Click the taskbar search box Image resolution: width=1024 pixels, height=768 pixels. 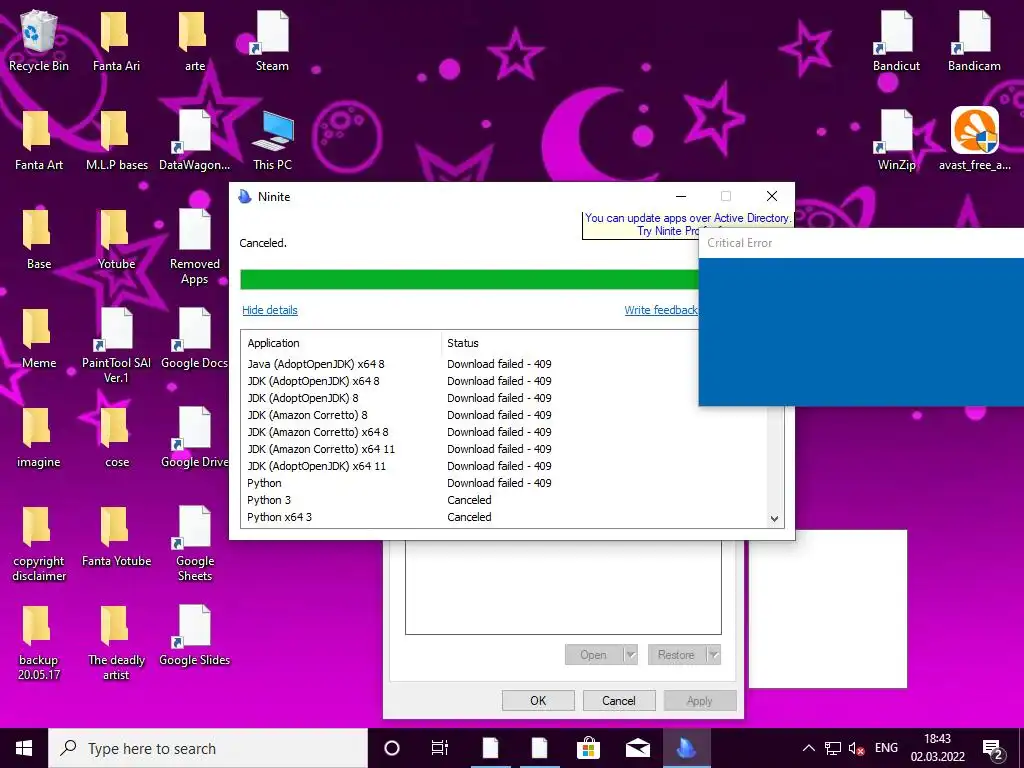(208, 748)
